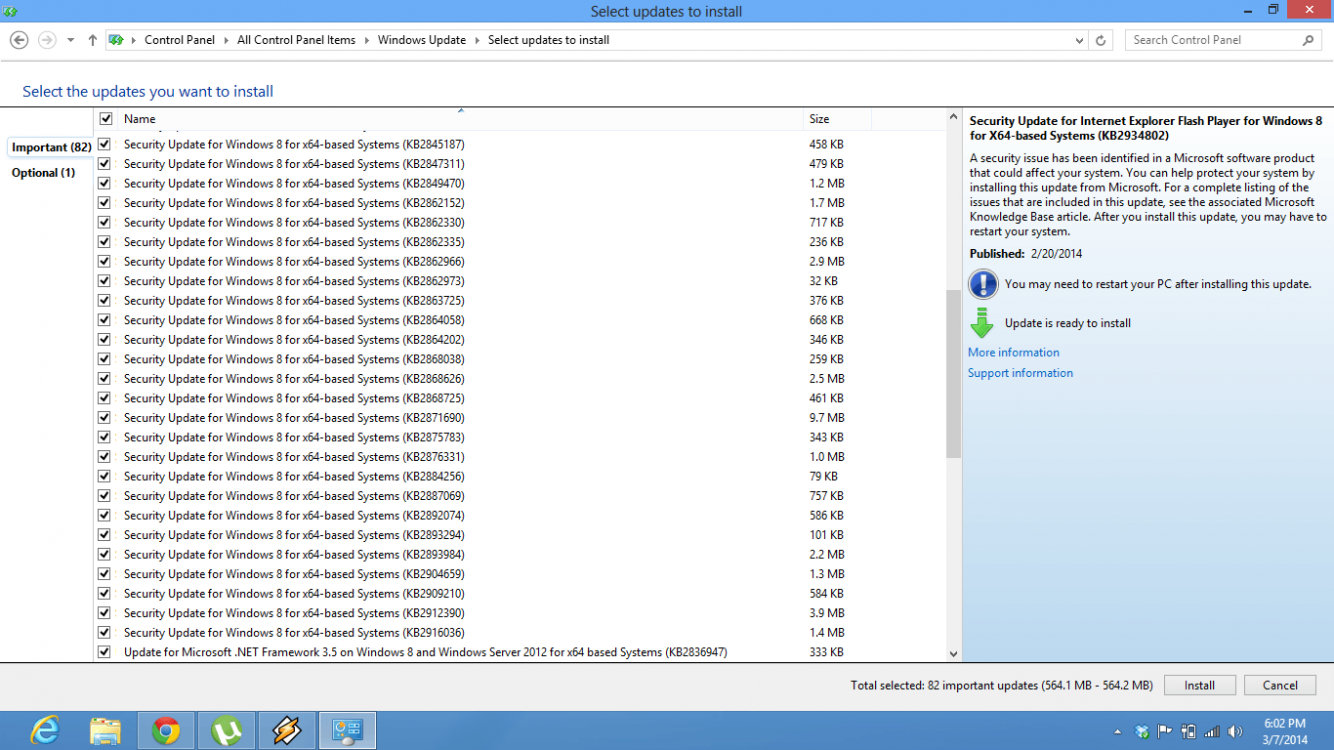Select Security Update row KB2847311

(520, 164)
